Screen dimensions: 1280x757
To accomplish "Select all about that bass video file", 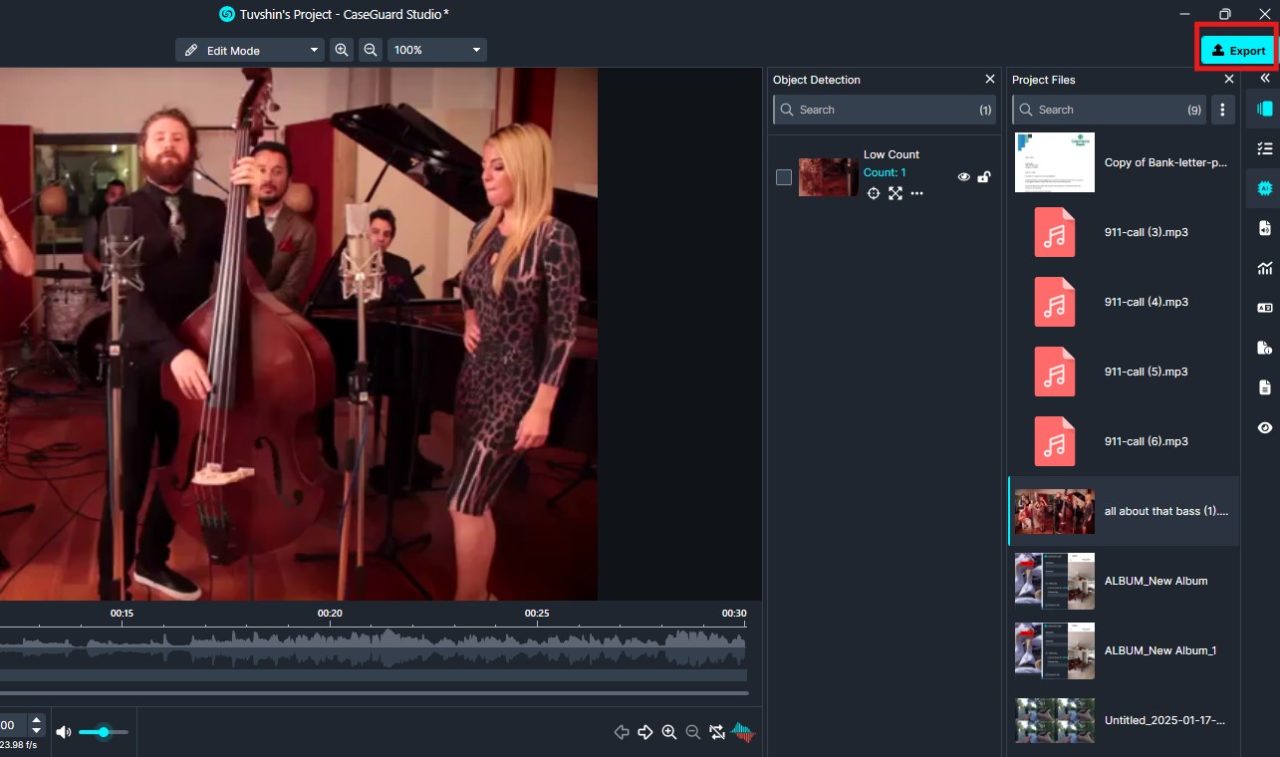I will [x=1124, y=511].
